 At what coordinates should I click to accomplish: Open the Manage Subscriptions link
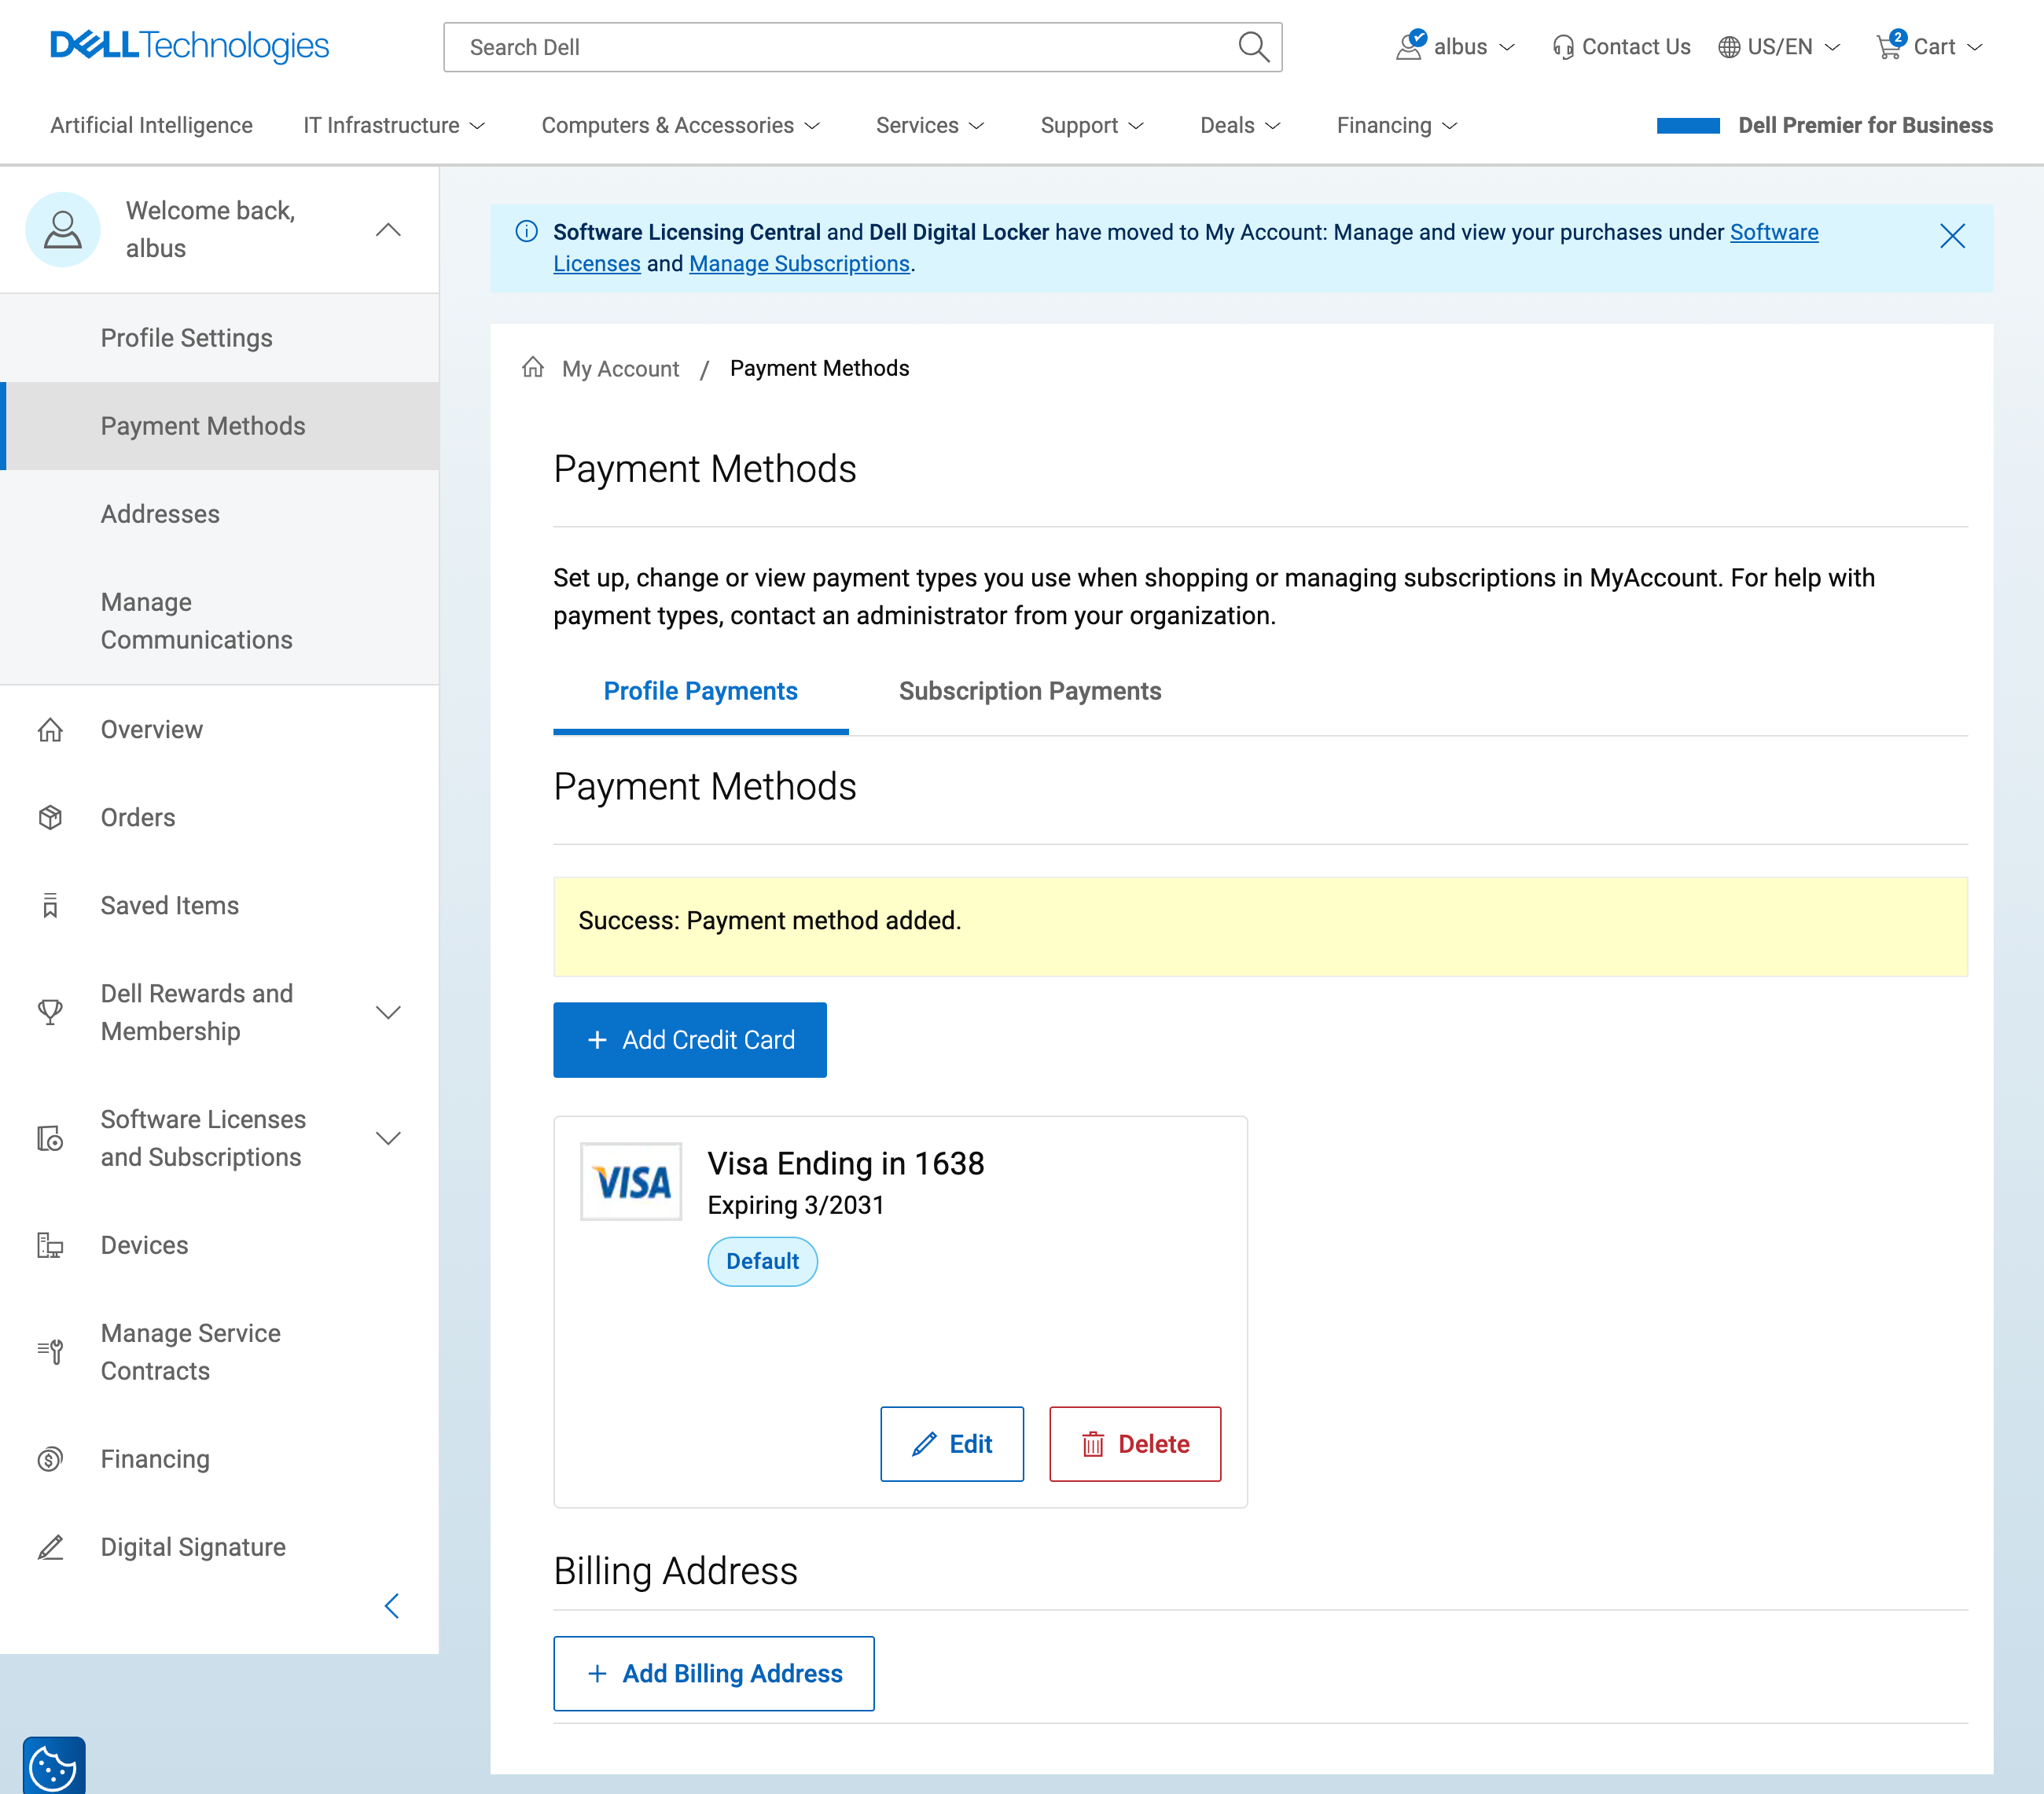pos(798,263)
